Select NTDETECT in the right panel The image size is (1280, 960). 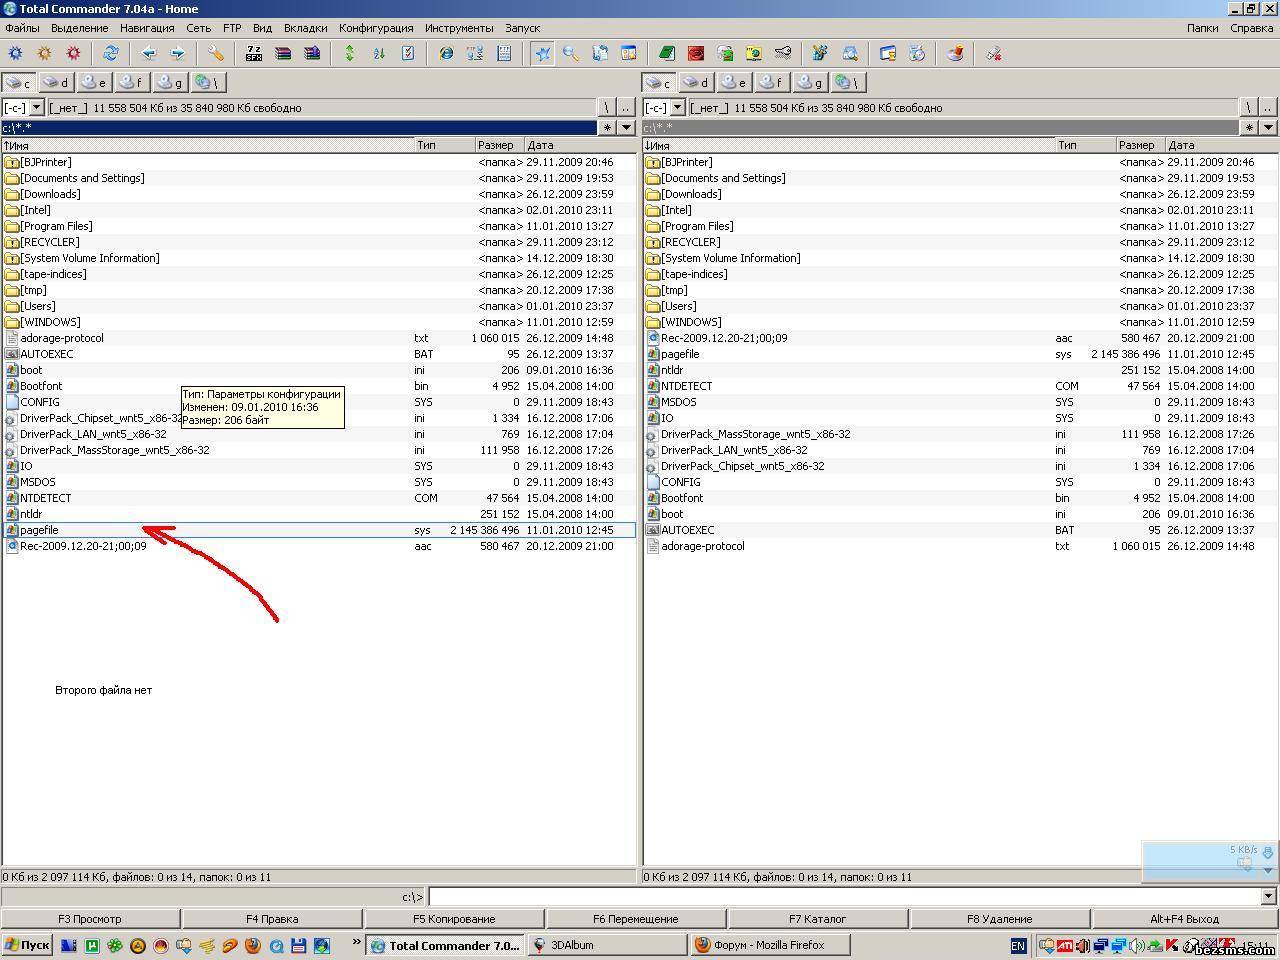pos(960,386)
